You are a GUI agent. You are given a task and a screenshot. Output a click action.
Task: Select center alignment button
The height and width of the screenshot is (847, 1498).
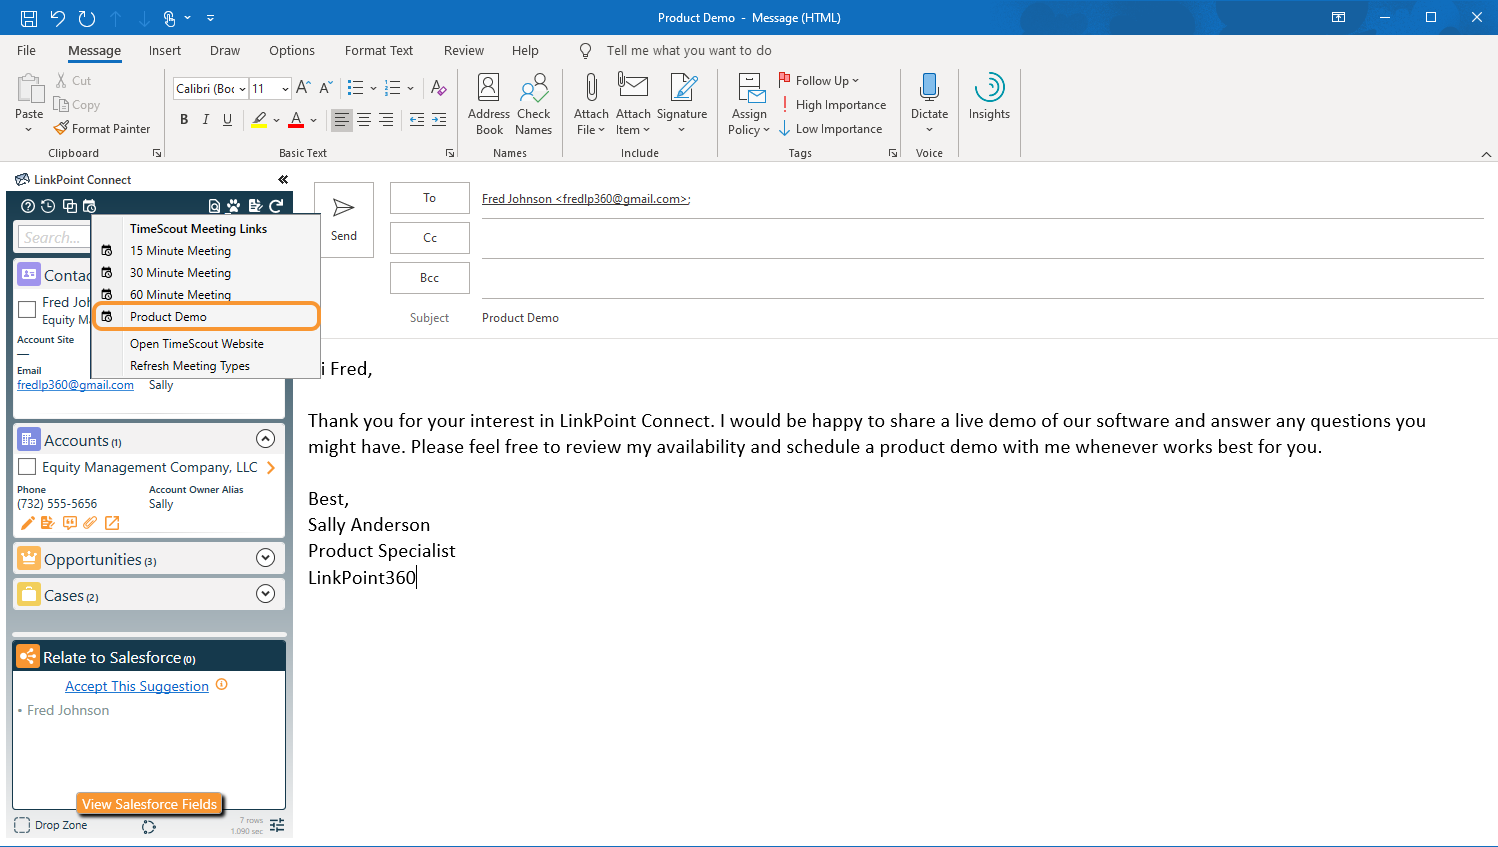coord(364,120)
